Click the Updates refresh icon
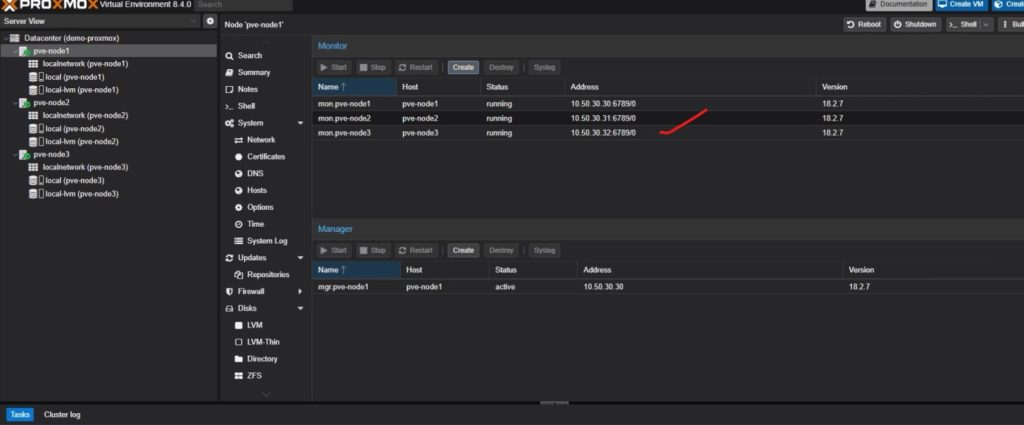The height and width of the screenshot is (425, 1024). 229,258
